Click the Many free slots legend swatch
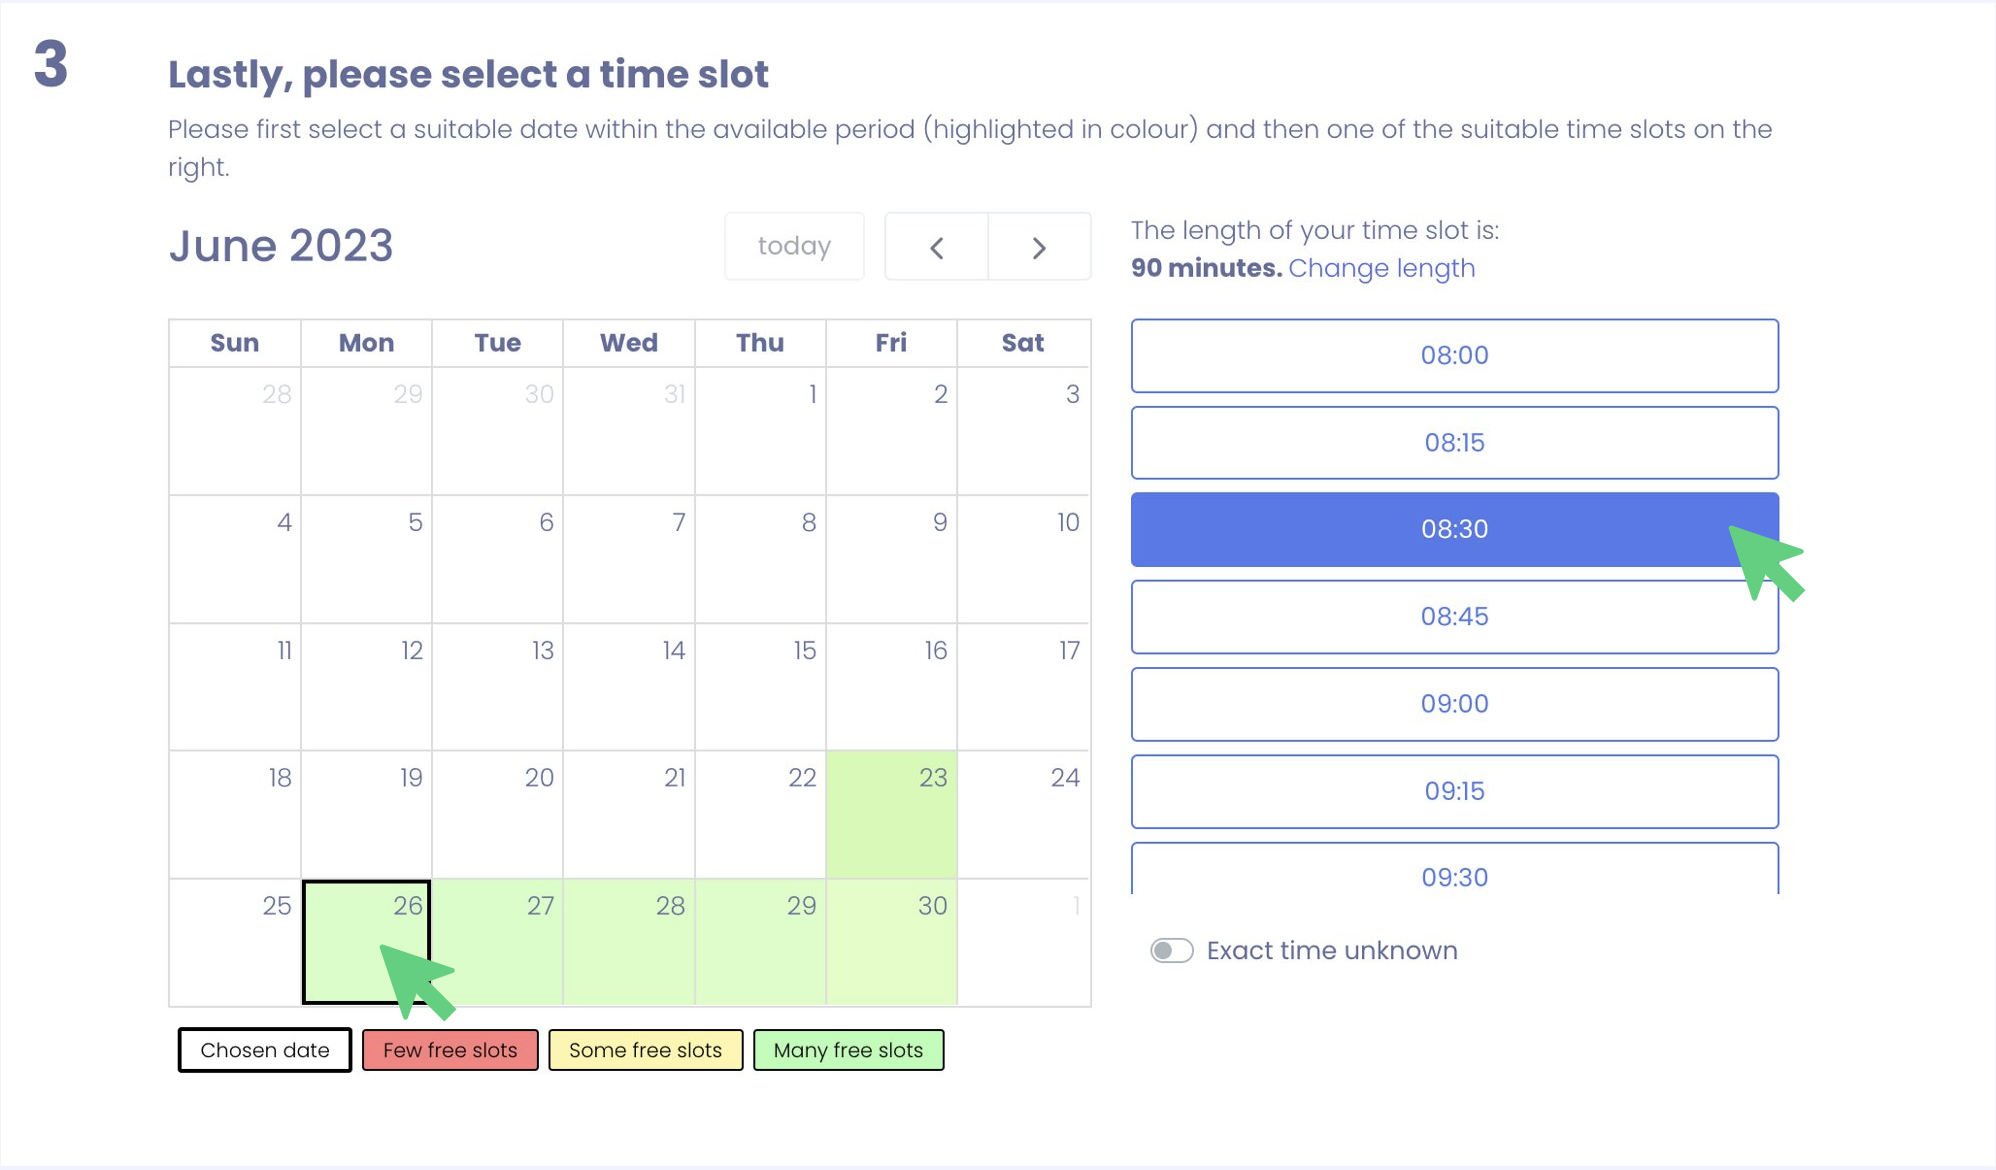Viewport: 1996px width, 1170px height. 848,1050
